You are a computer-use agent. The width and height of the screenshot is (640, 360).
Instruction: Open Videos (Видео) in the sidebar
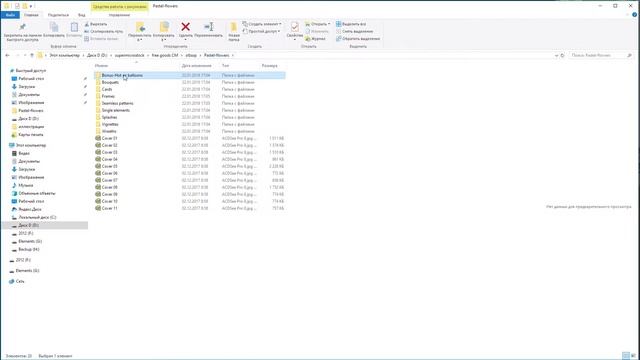[x=24, y=153]
